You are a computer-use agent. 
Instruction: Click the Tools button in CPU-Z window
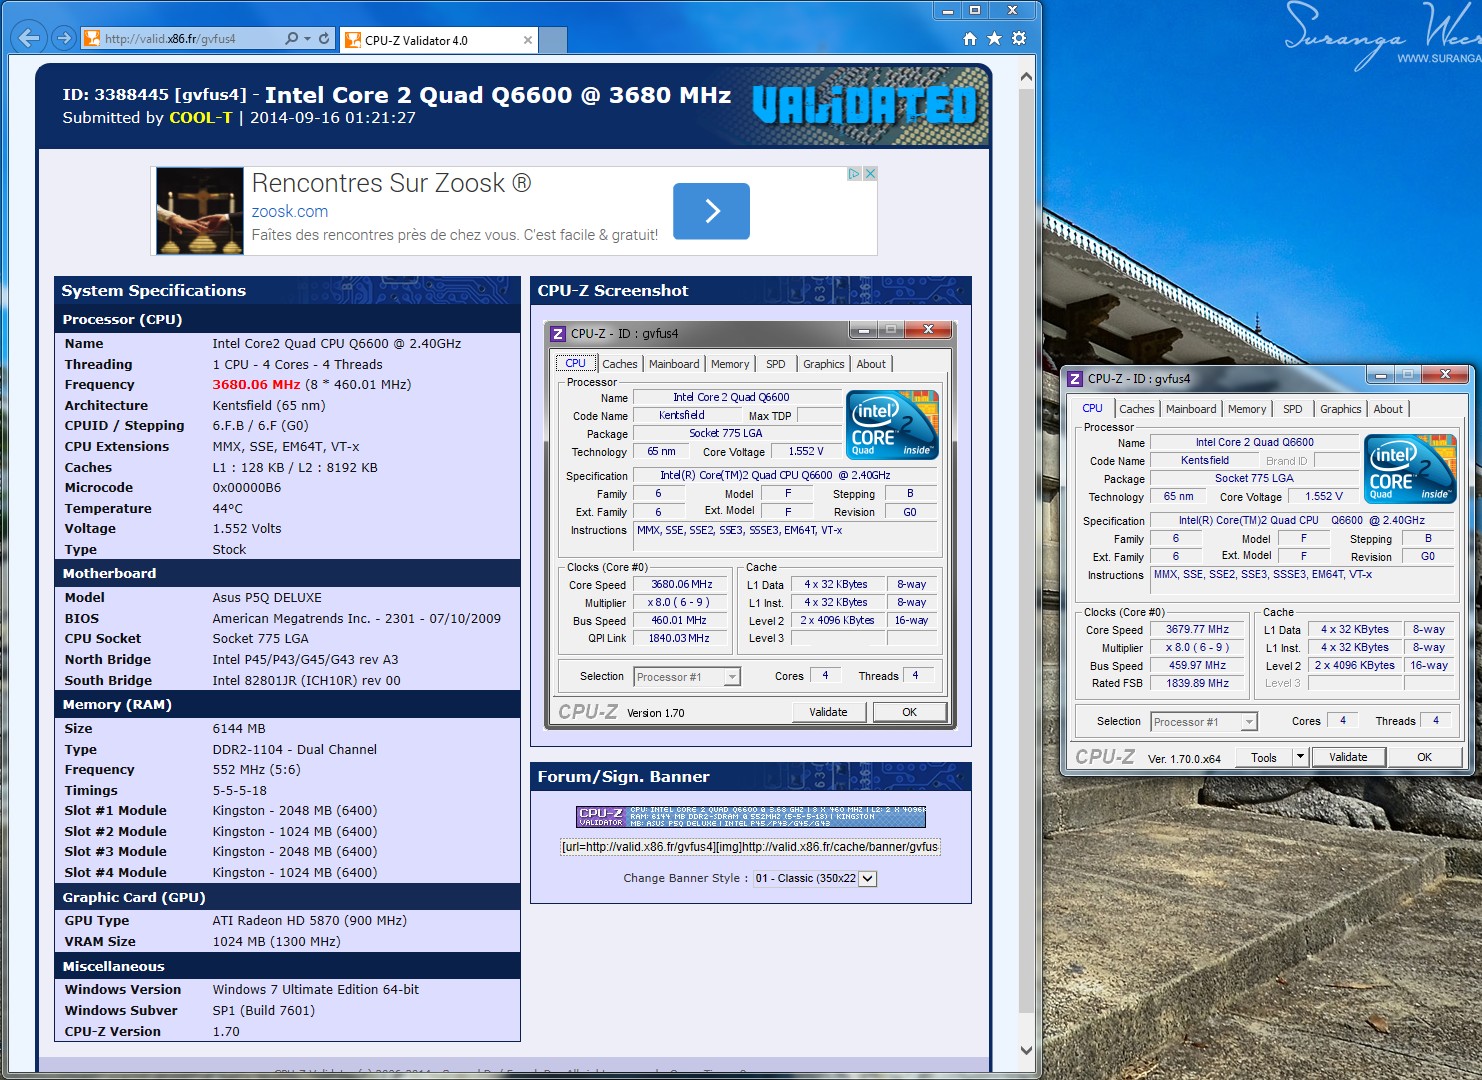pos(1264,757)
